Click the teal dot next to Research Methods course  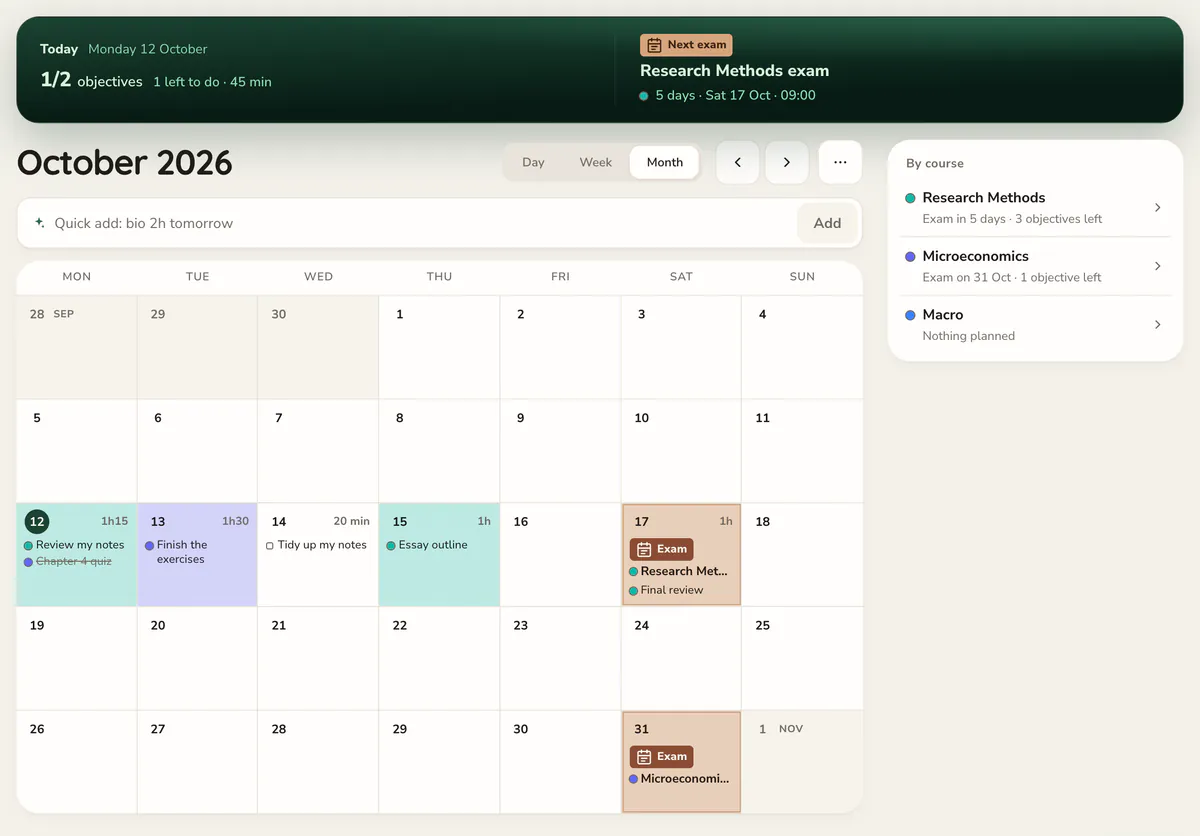(x=910, y=198)
